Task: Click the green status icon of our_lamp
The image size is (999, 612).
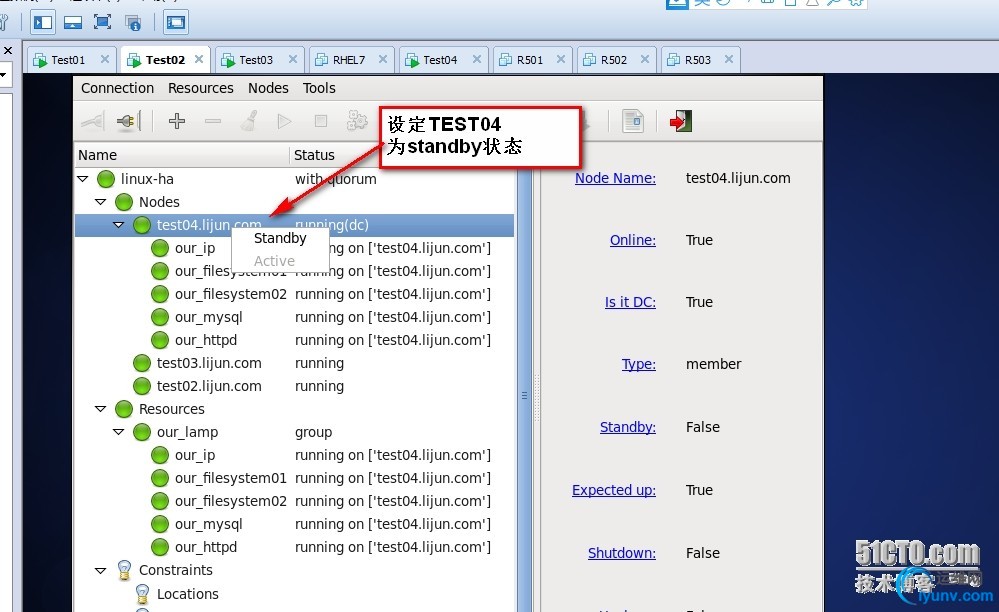Action: (141, 432)
